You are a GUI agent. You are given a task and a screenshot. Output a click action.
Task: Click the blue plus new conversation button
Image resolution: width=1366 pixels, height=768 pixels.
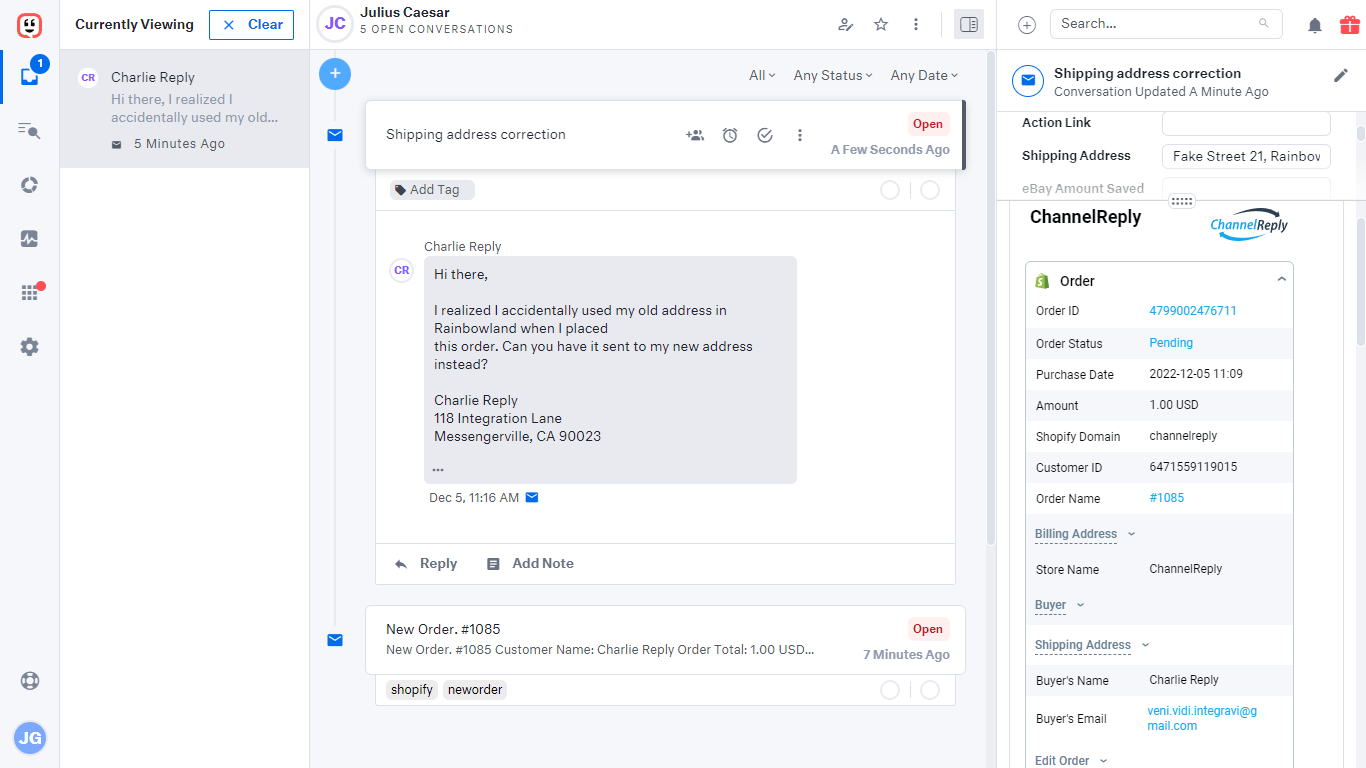335,74
